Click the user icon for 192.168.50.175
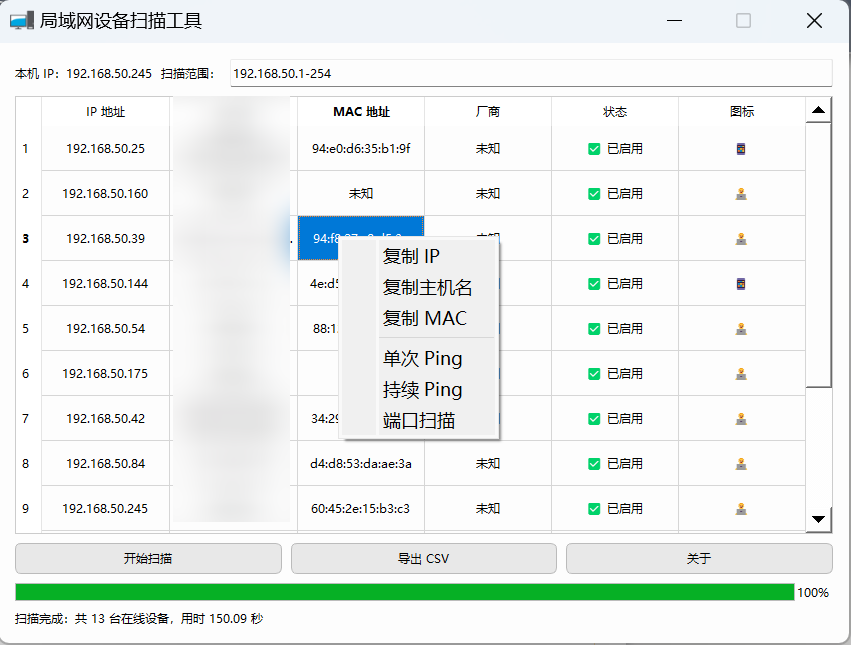 741,374
